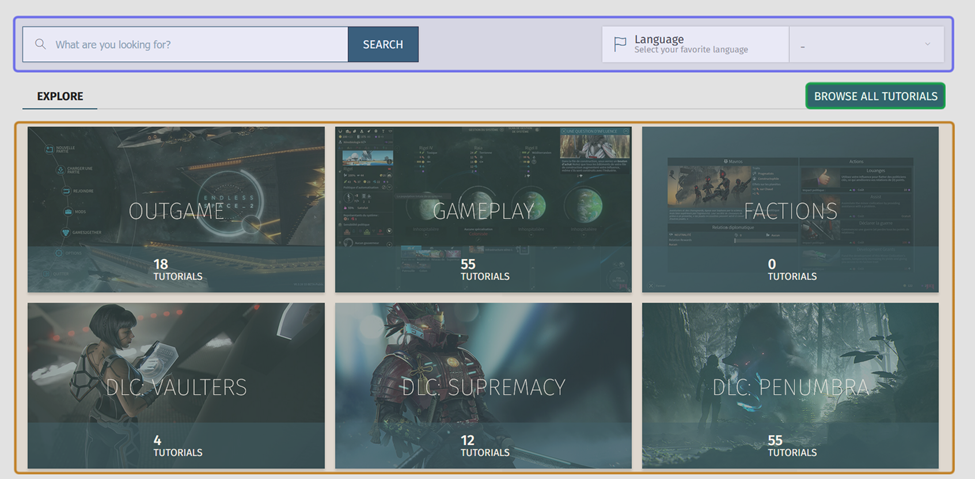This screenshot has width=975, height=479.
Task: Switch to the EXPLORE tab
Action: (60, 97)
